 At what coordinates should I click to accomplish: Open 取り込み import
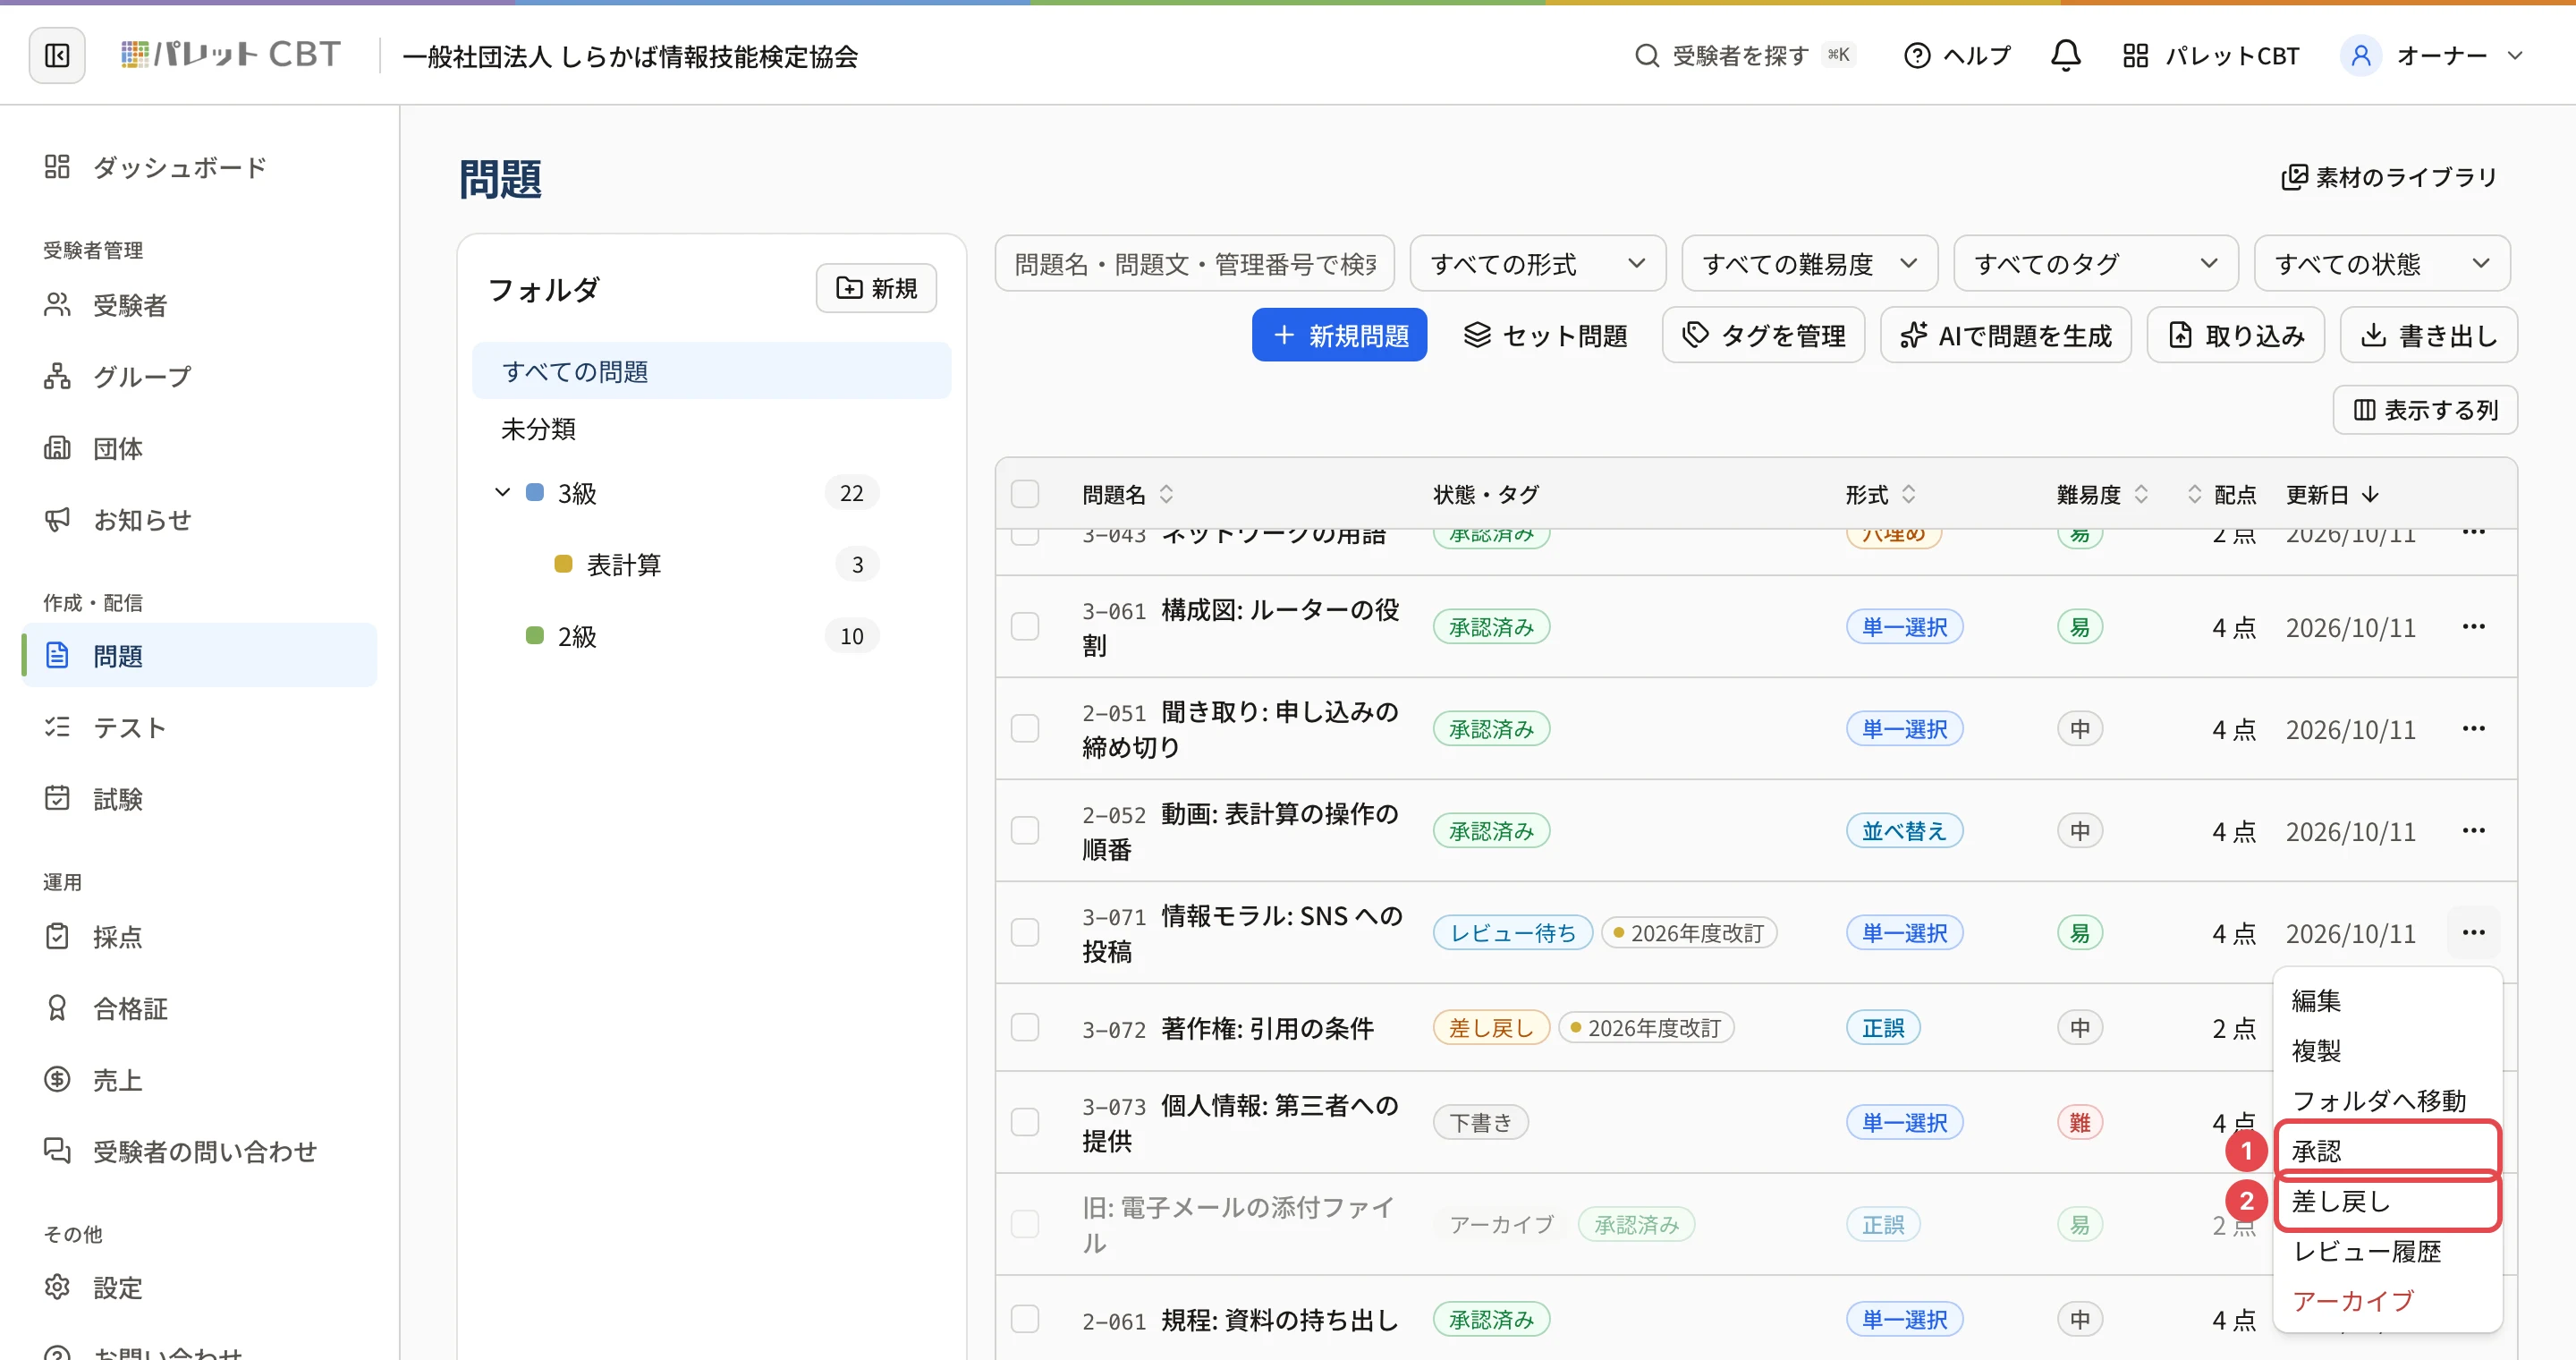(2236, 335)
